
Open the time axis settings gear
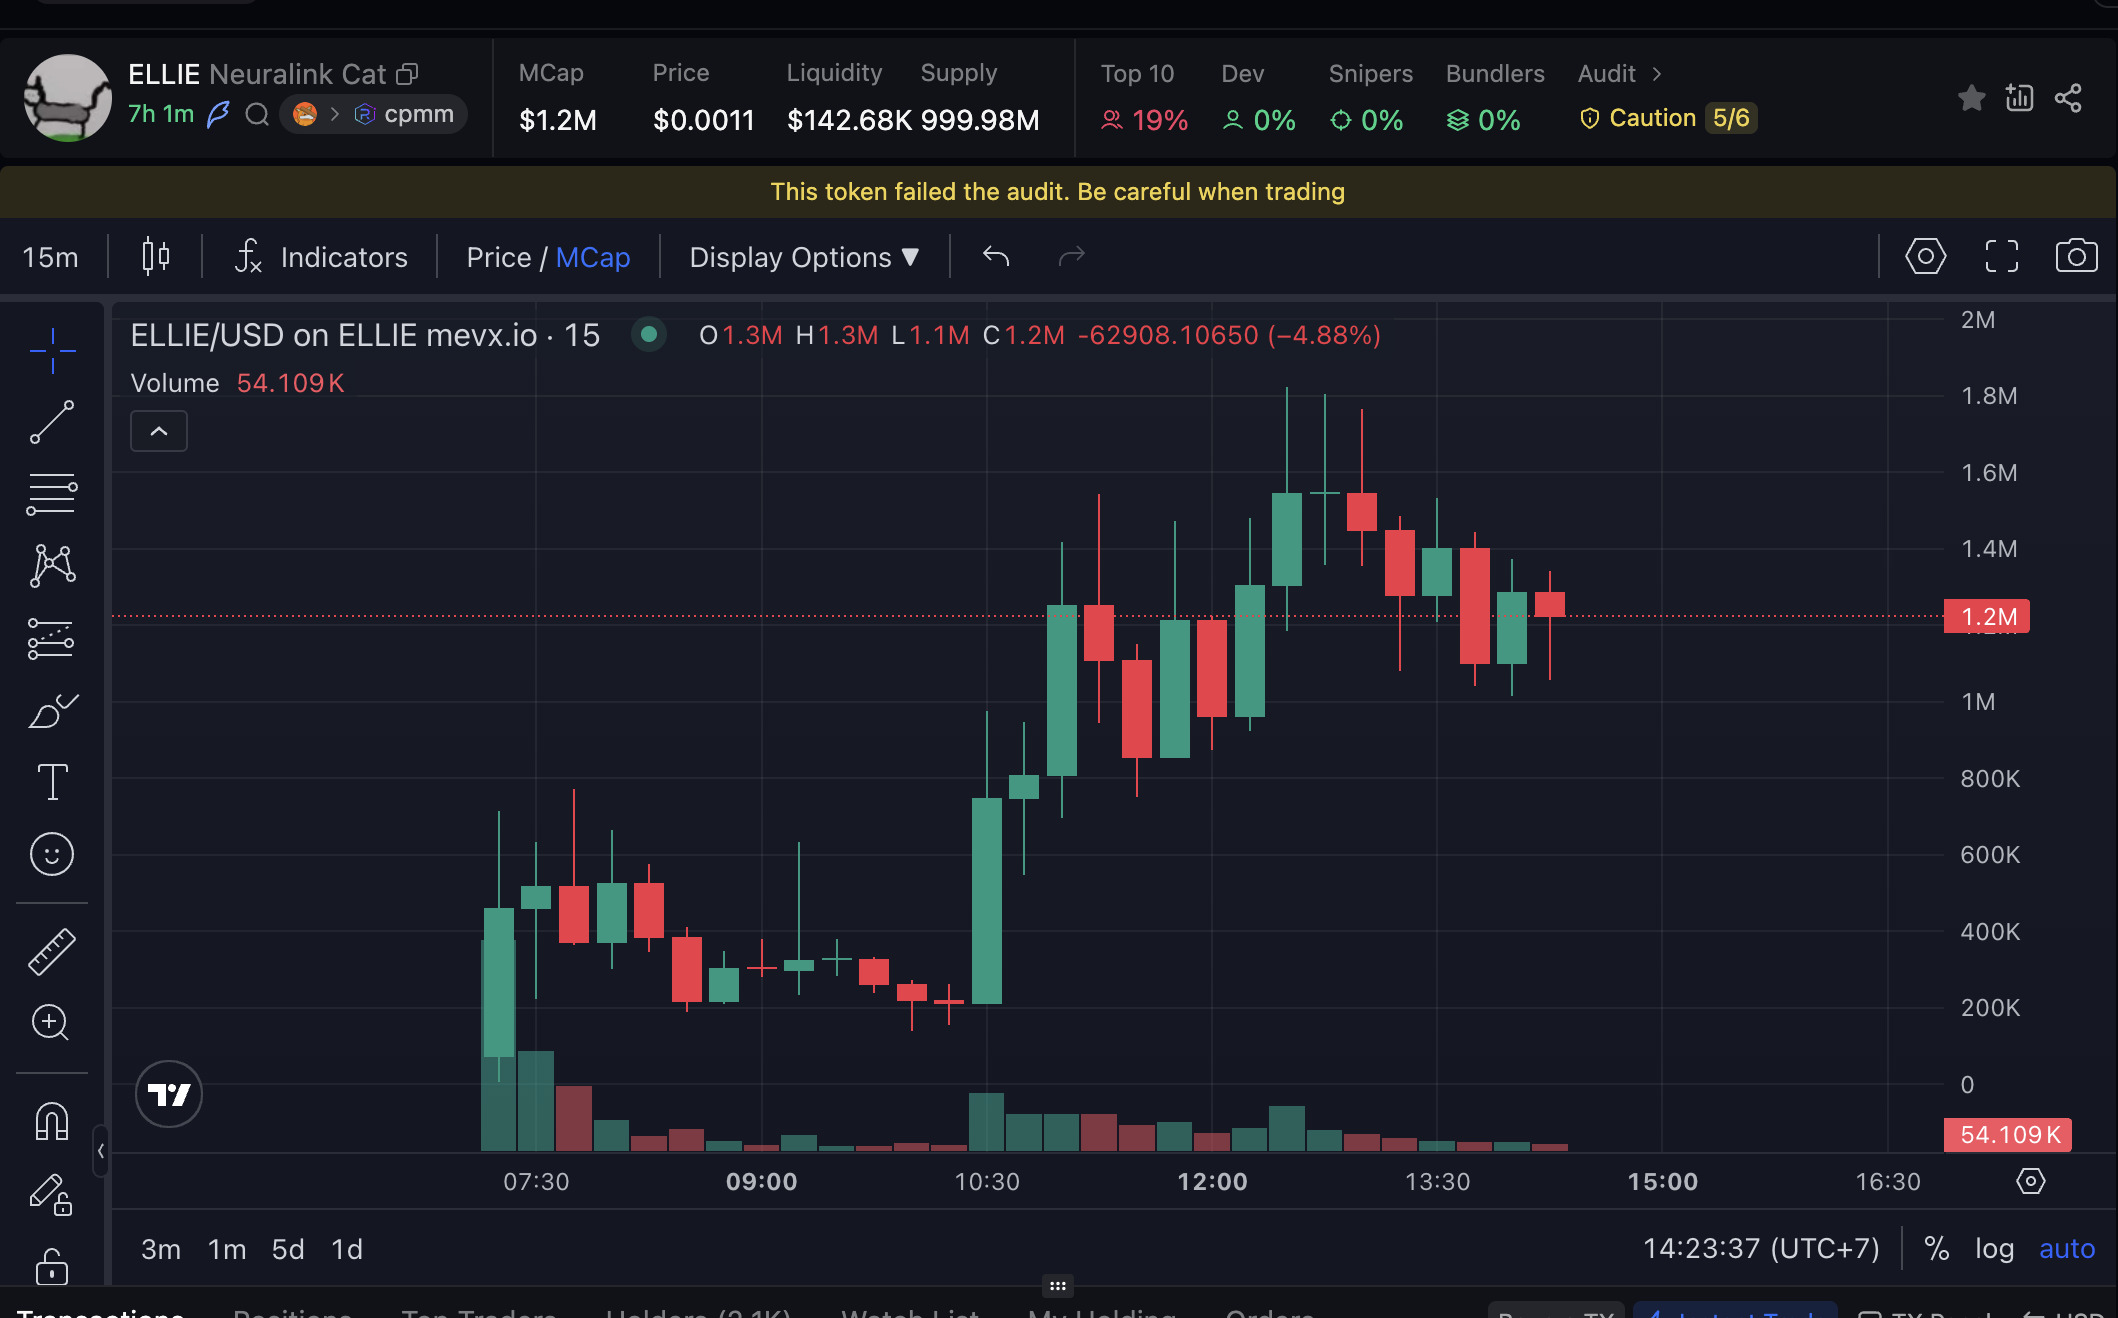pos(2031,1181)
